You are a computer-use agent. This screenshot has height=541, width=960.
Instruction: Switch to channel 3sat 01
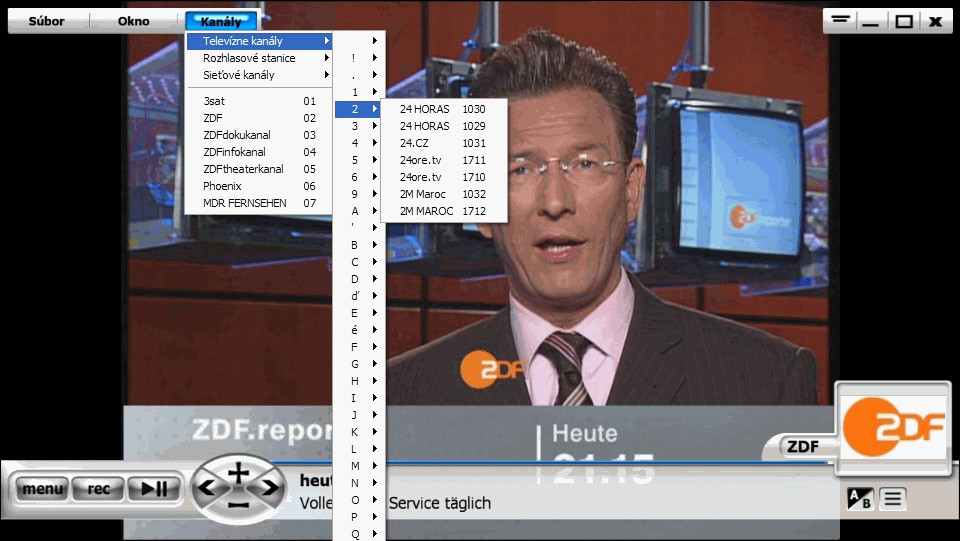(x=260, y=101)
